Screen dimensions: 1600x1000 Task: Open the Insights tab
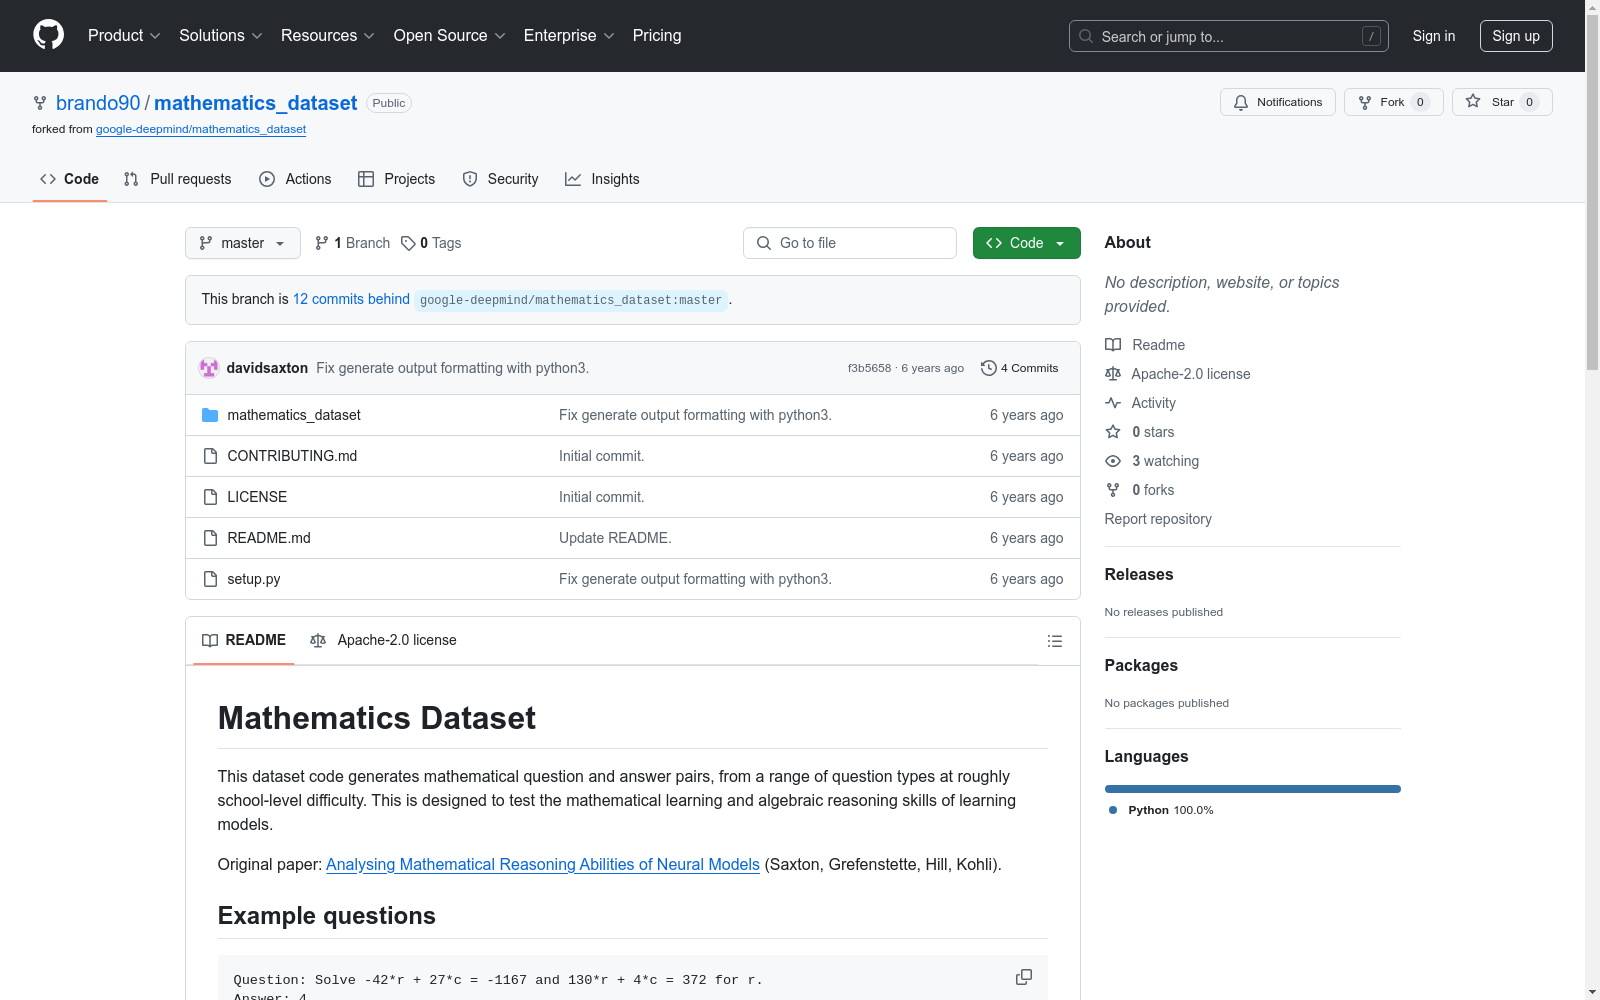click(x=602, y=179)
